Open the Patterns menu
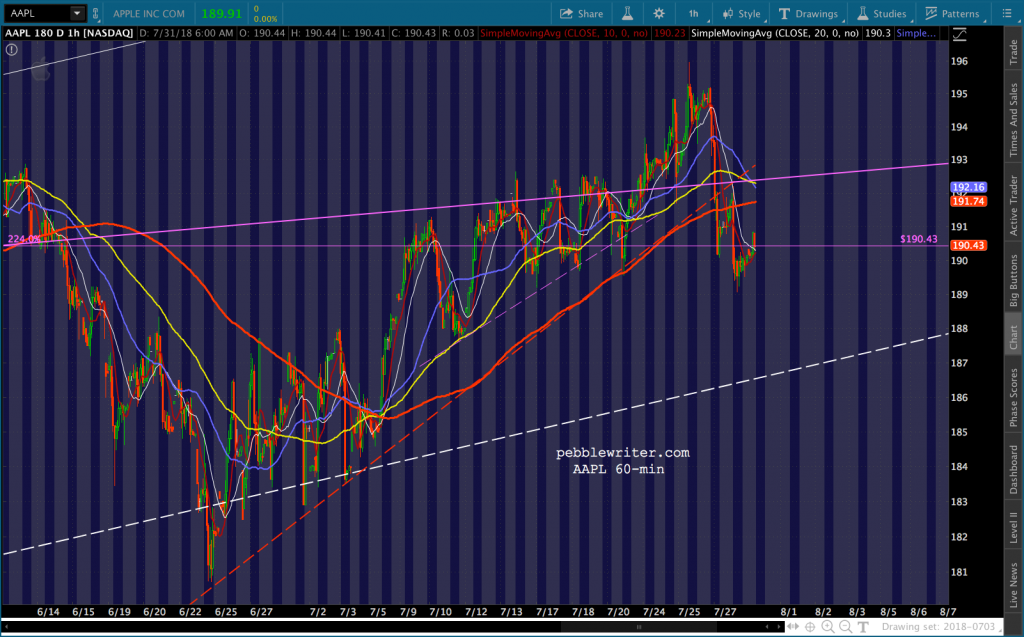Image resolution: width=1024 pixels, height=637 pixels. [x=952, y=14]
